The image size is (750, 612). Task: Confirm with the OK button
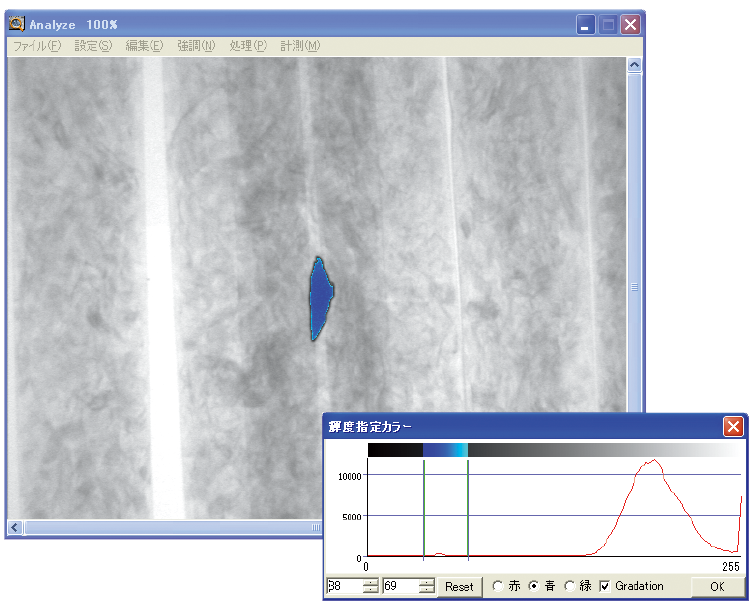point(717,587)
